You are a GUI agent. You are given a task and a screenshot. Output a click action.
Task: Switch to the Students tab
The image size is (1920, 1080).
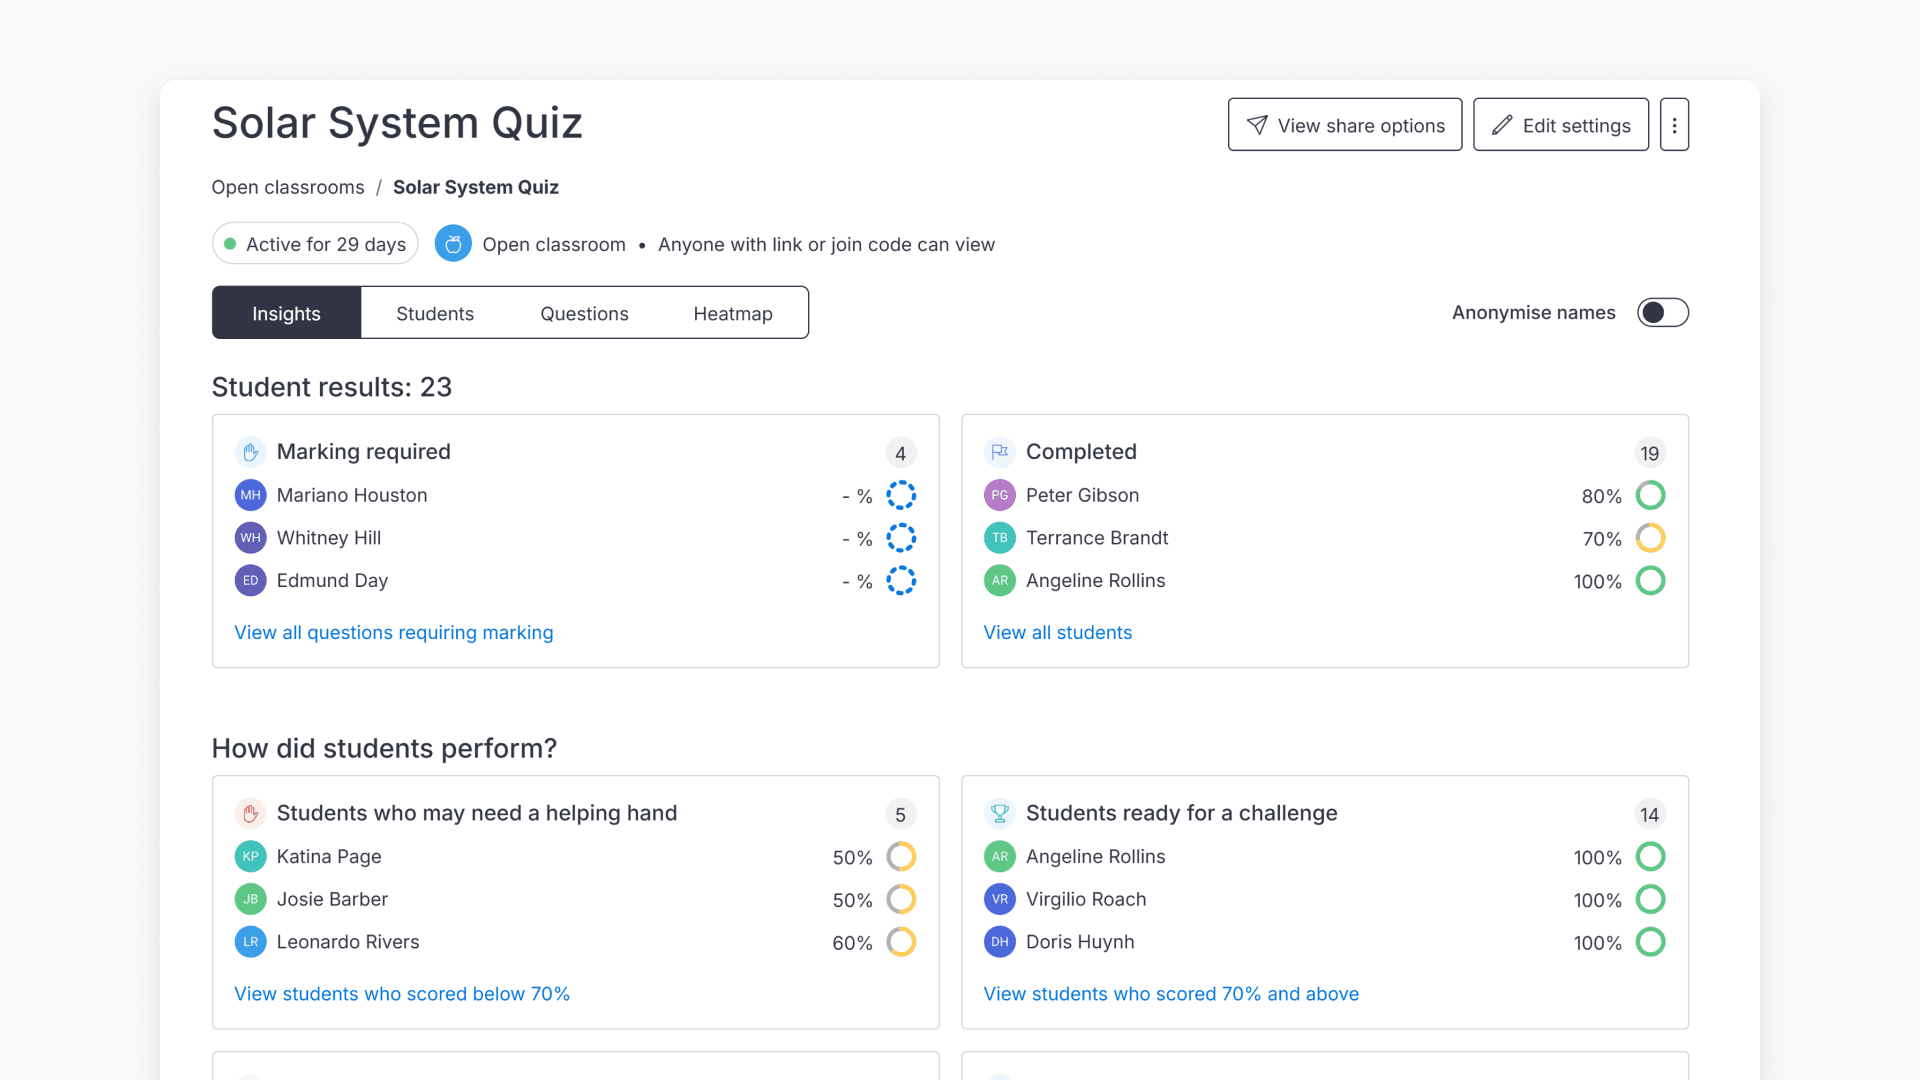pyautogui.click(x=434, y=313)
